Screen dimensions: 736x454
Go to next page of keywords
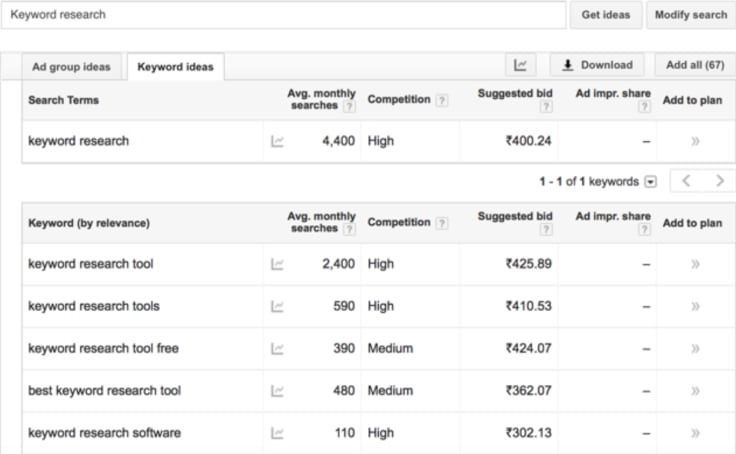click(720, 181)
